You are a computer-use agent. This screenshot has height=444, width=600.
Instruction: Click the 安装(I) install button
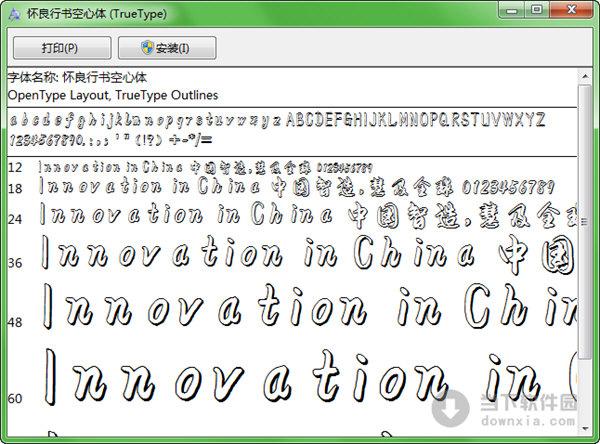167,48
